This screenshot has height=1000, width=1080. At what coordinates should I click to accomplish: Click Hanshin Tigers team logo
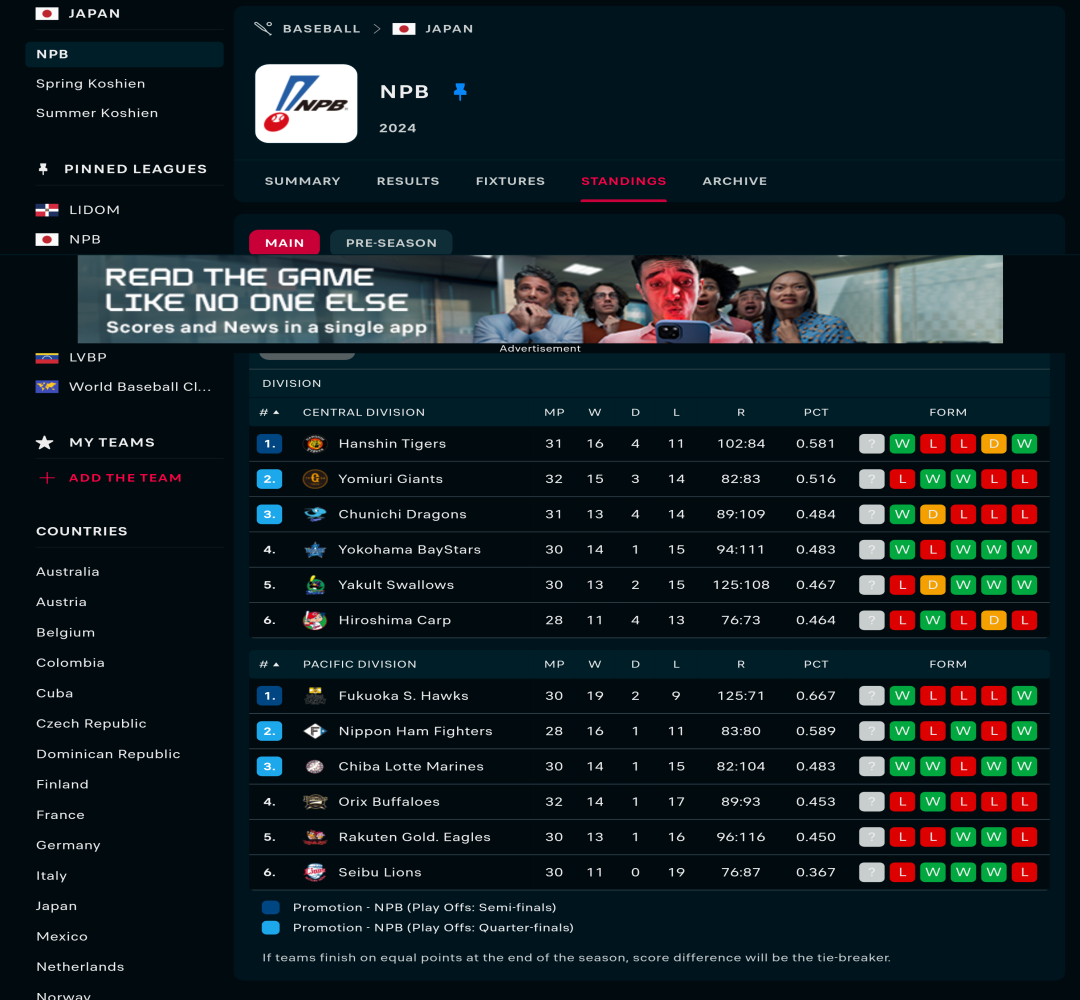point(315,444)
